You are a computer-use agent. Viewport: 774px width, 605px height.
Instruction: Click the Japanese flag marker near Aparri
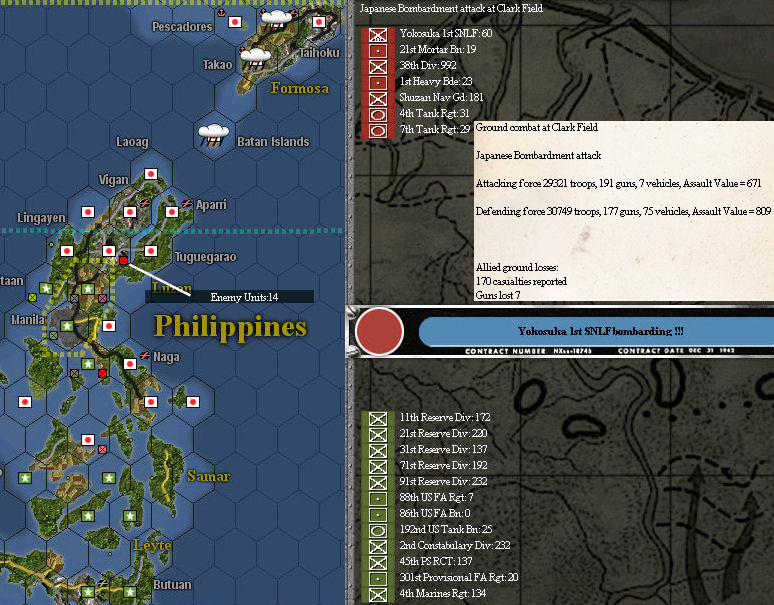172,212
